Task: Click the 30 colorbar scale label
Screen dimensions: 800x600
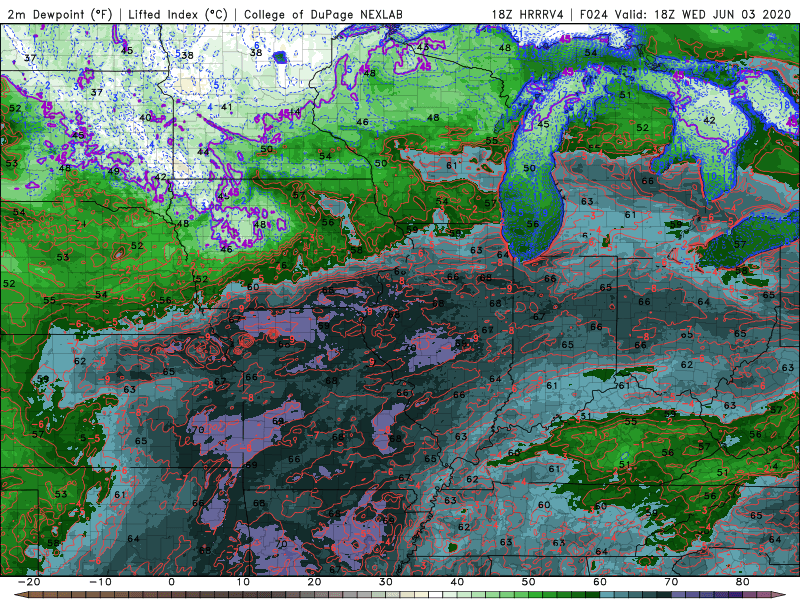Action: click(x=386, y=582)
